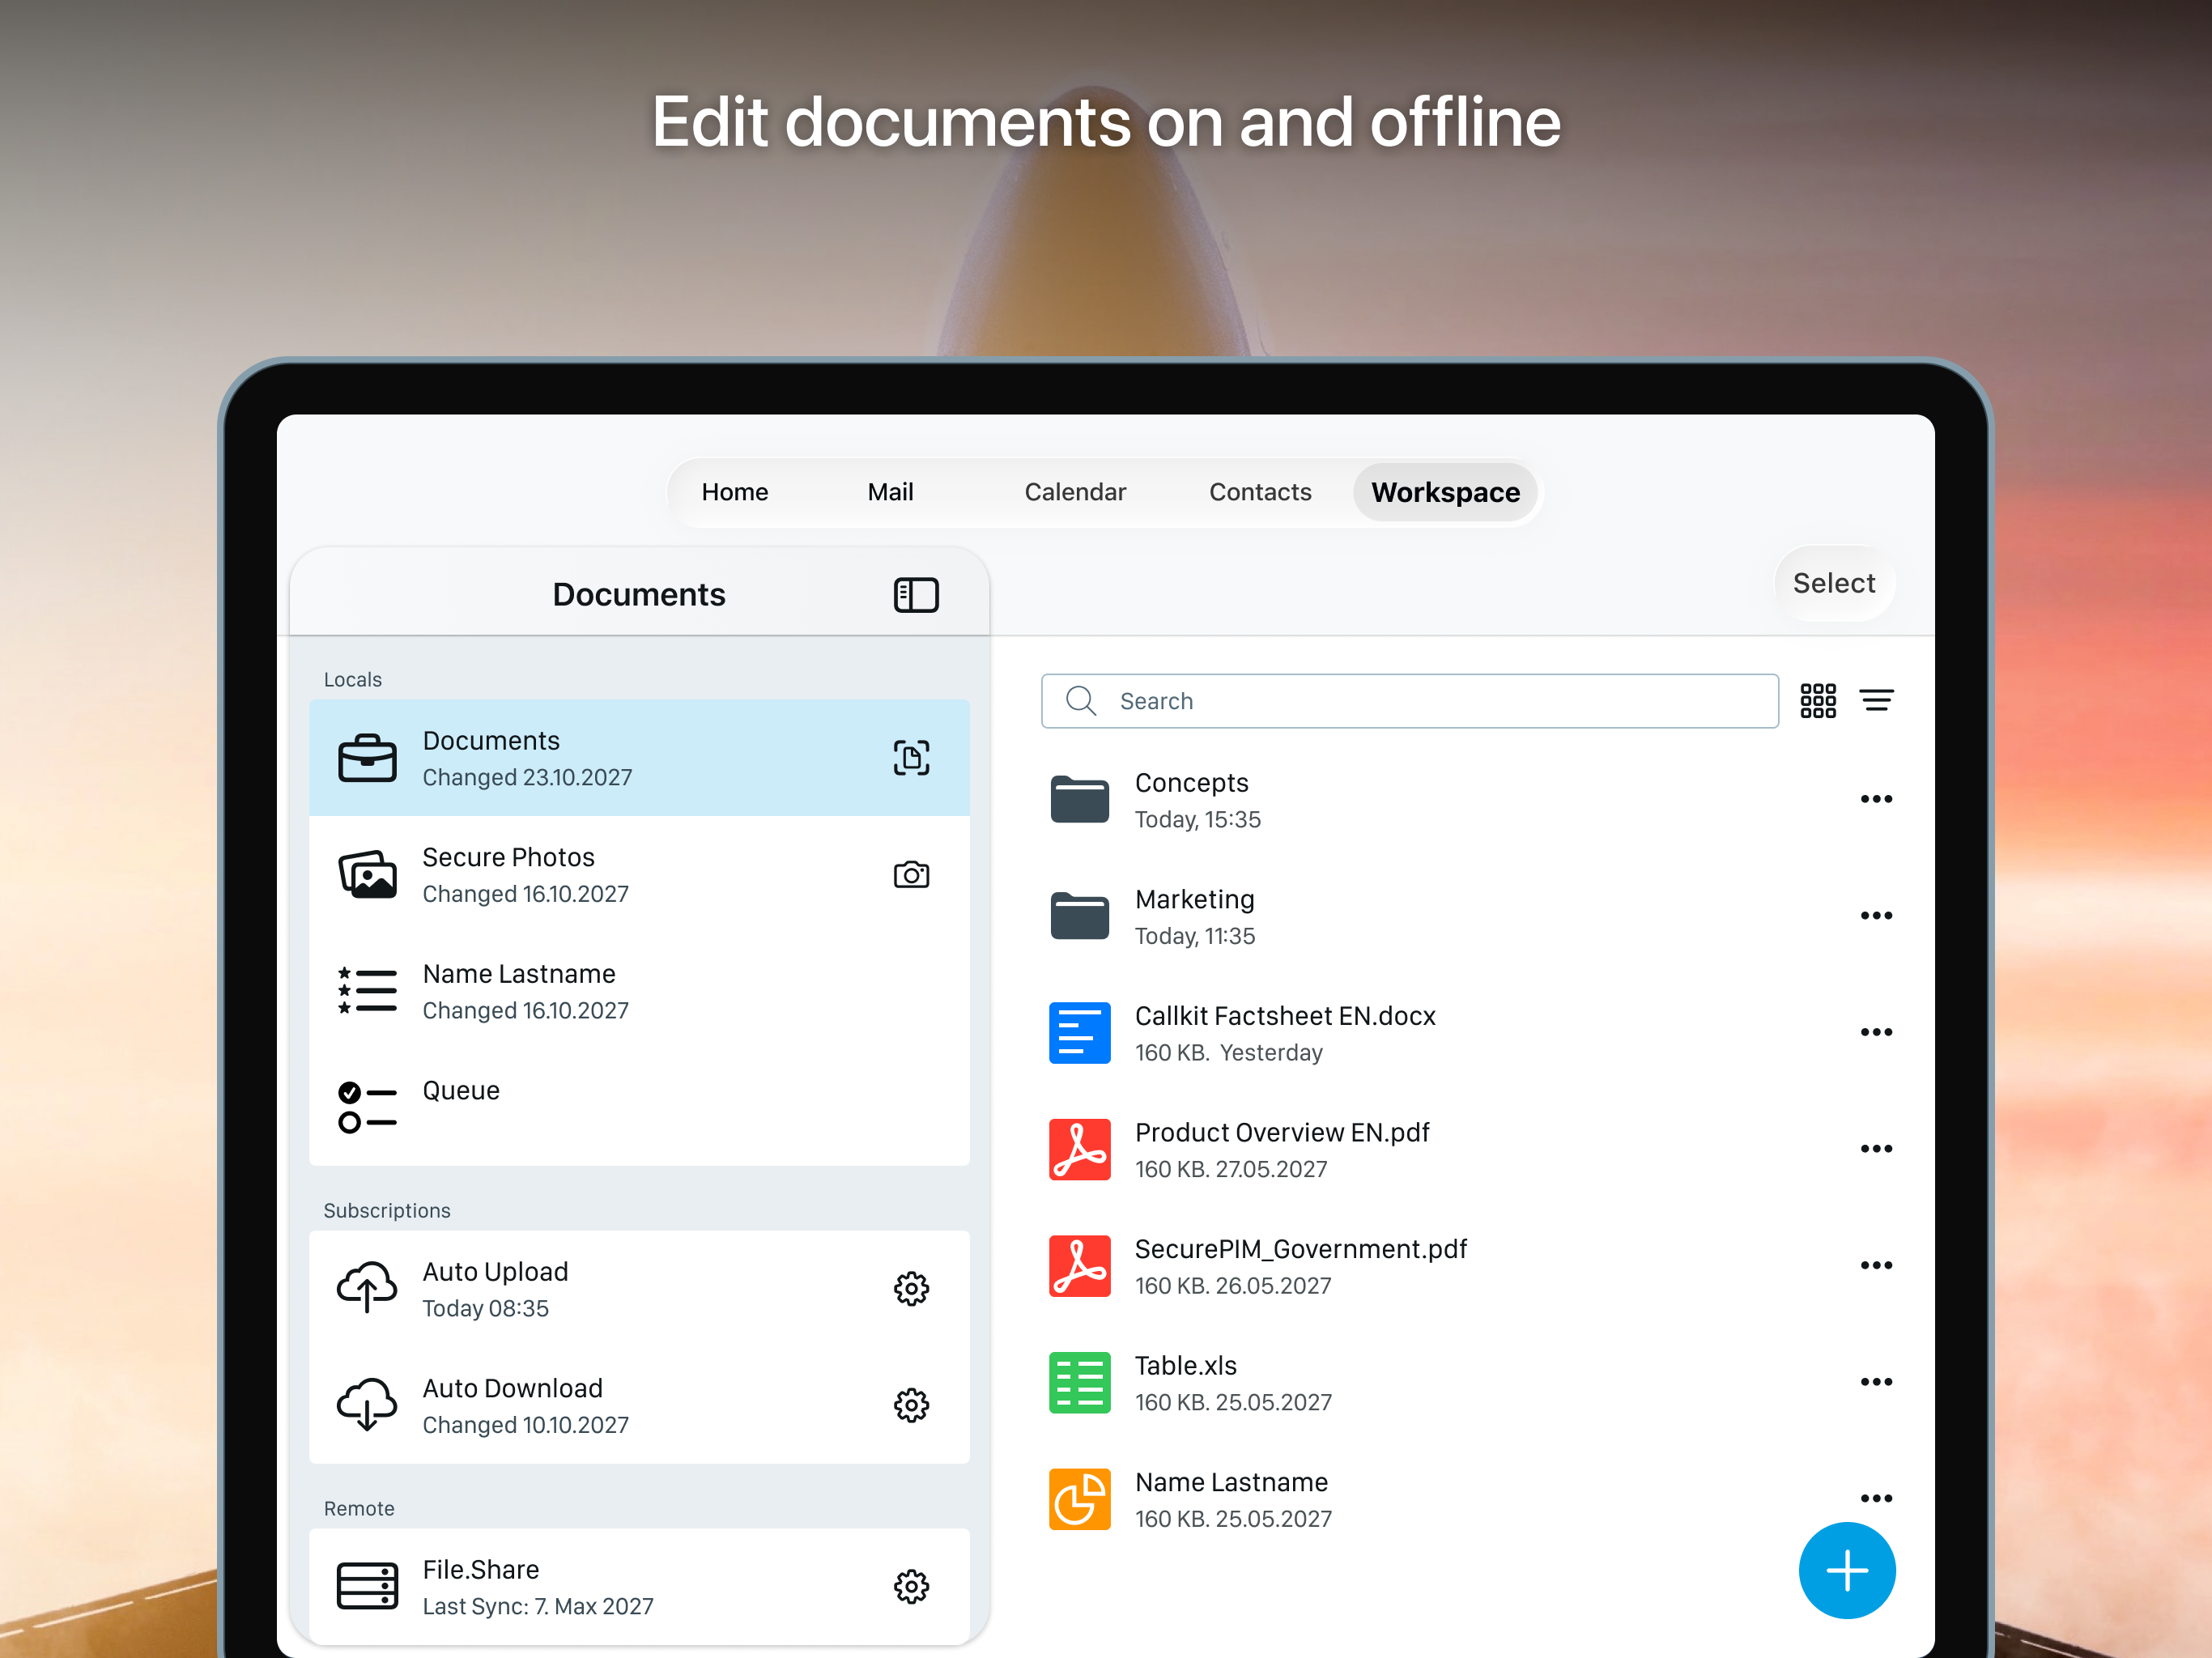
Task: Open the Documents local folder entry
Action: [639, 758]
